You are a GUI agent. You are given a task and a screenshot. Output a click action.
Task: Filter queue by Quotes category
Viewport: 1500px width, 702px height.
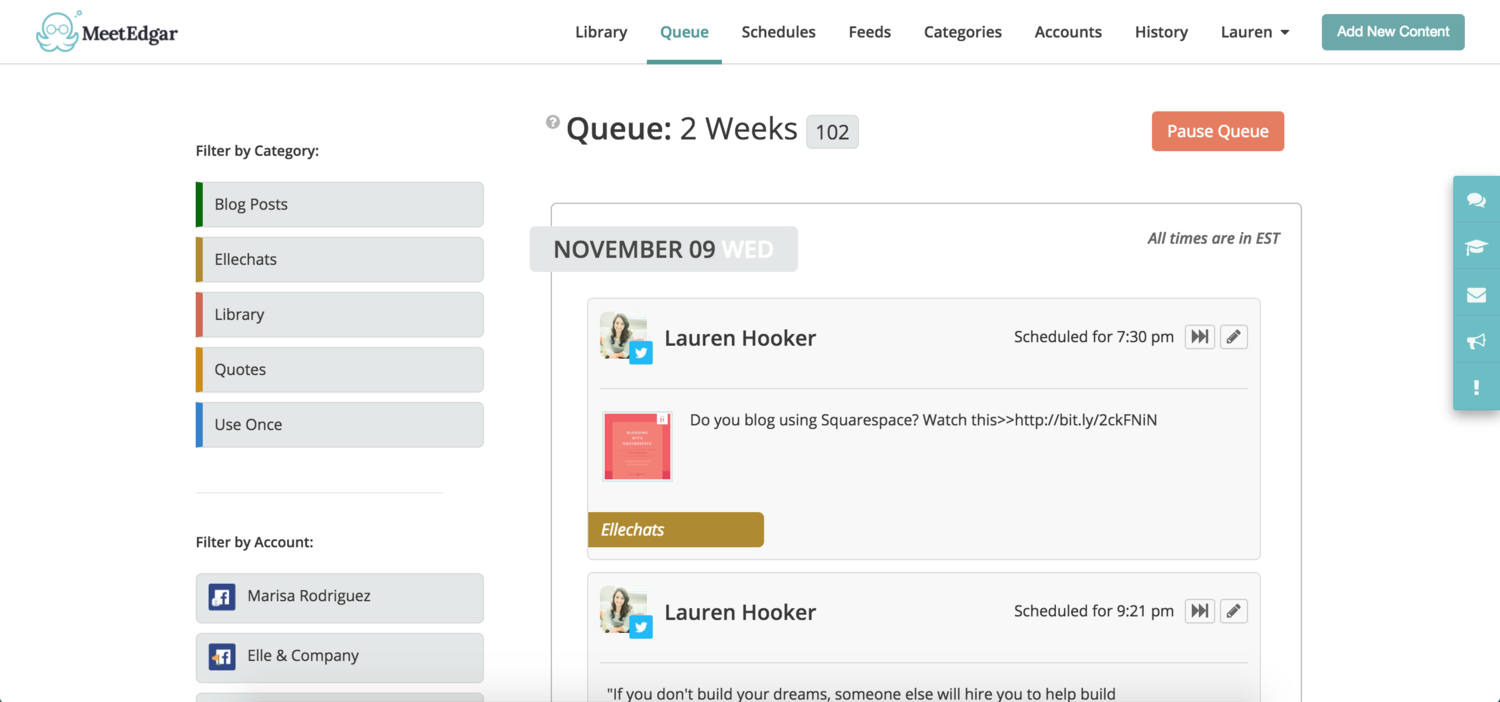(x=340, y=369)
